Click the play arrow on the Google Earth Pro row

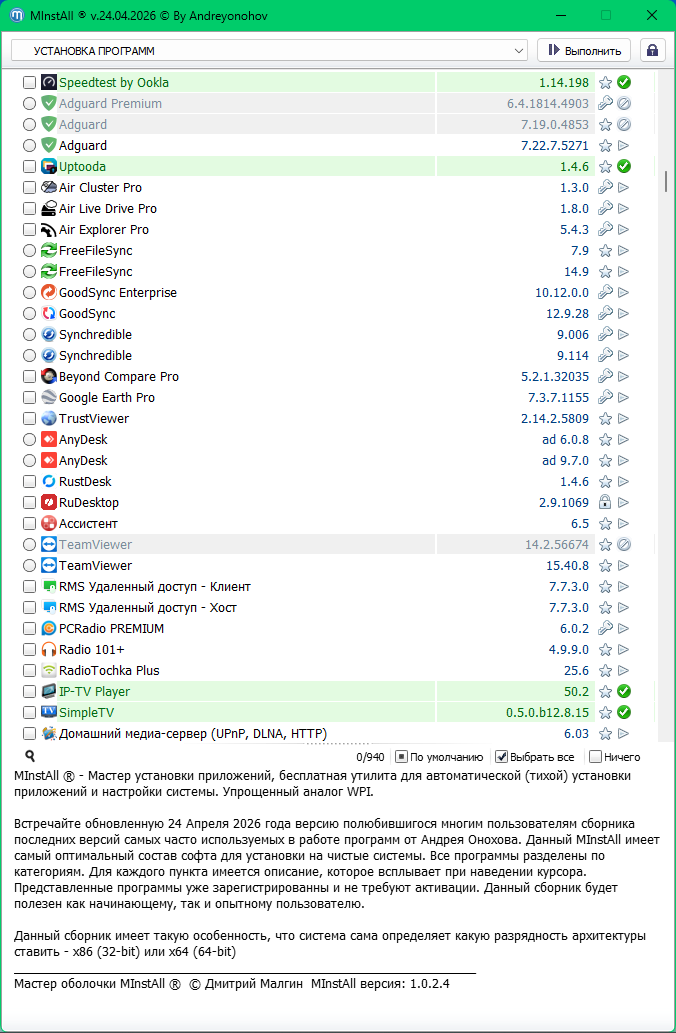(624, 398)
